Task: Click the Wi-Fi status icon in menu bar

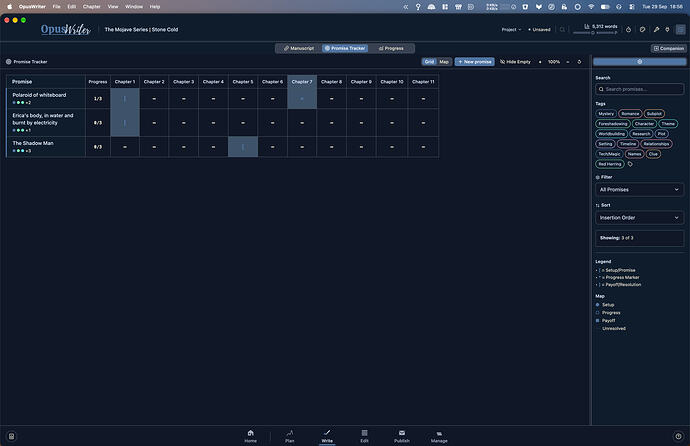Action: tap(591, 7)
